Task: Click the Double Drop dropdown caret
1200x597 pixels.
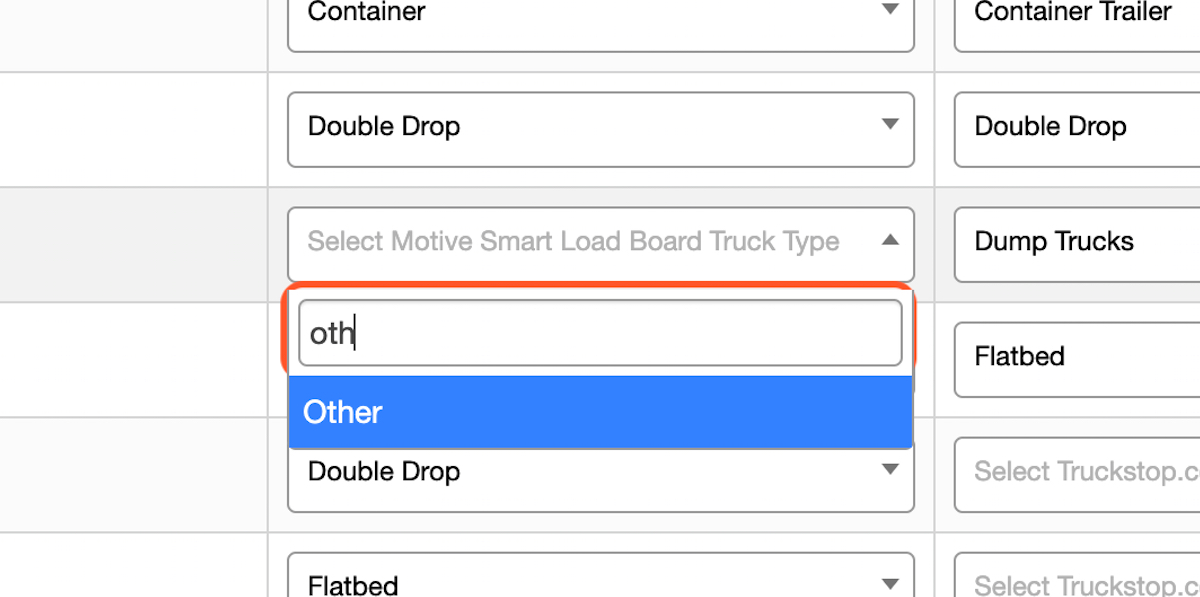Action: [888, 126]
